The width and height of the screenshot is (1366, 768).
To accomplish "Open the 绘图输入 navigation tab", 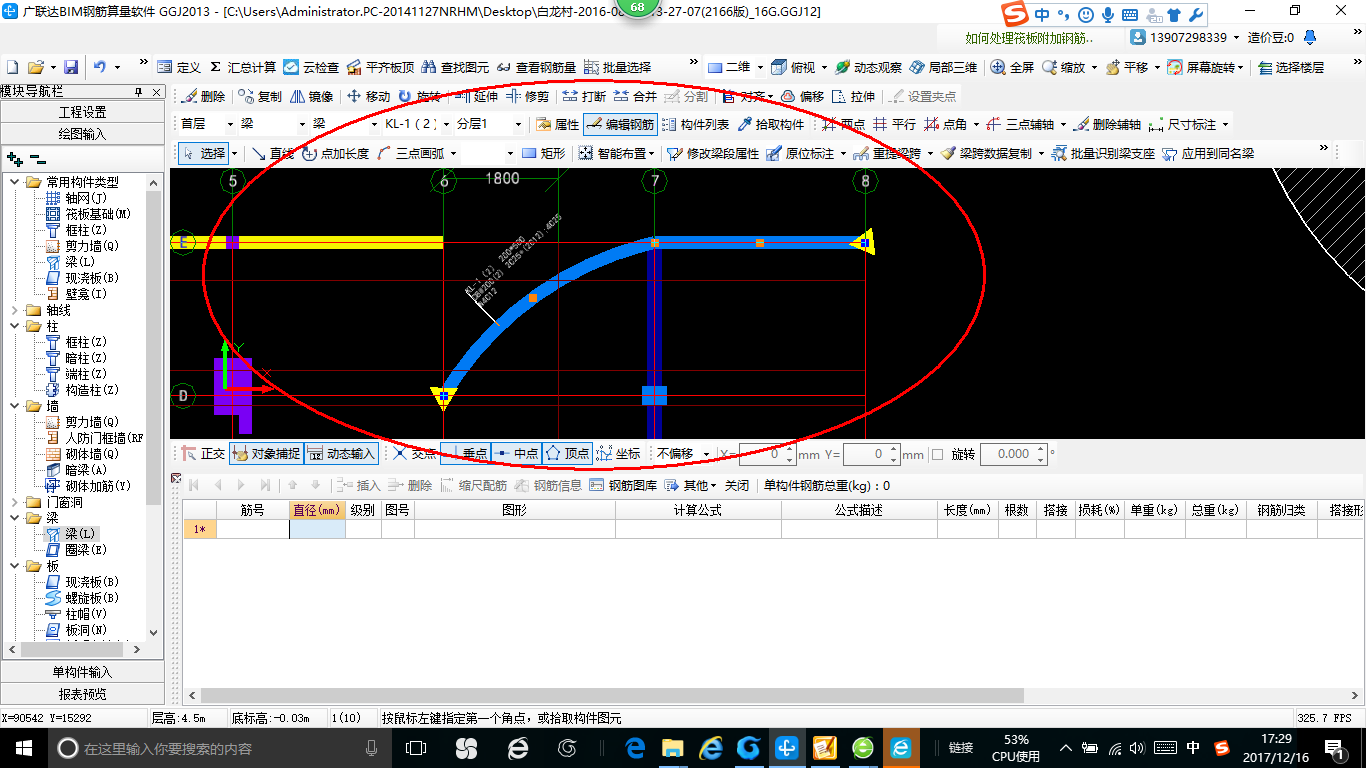I will click(x=82, y=133).
